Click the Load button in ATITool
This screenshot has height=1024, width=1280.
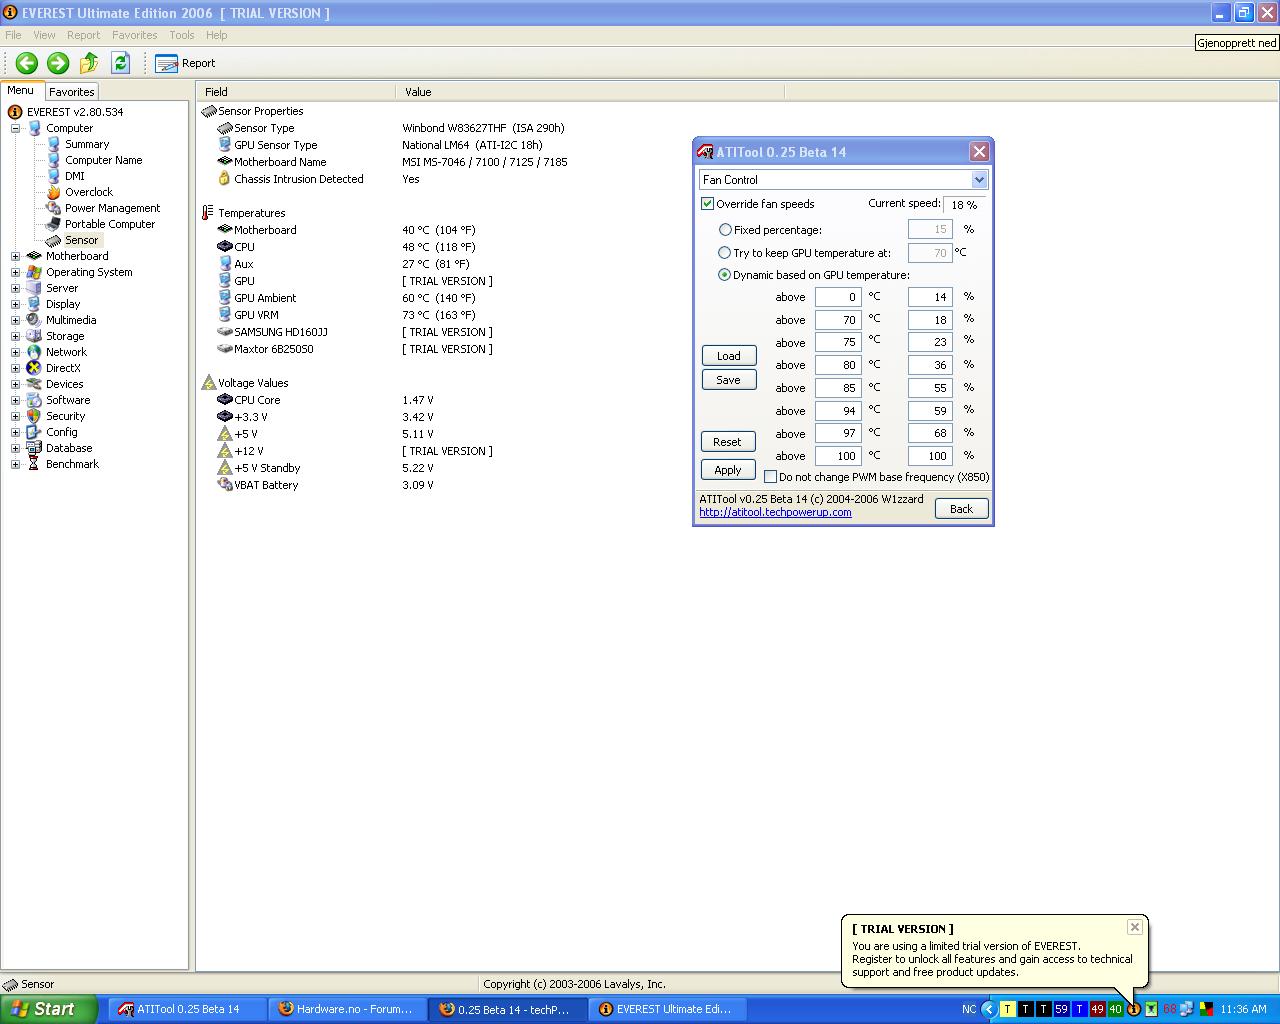click(729, 356)
